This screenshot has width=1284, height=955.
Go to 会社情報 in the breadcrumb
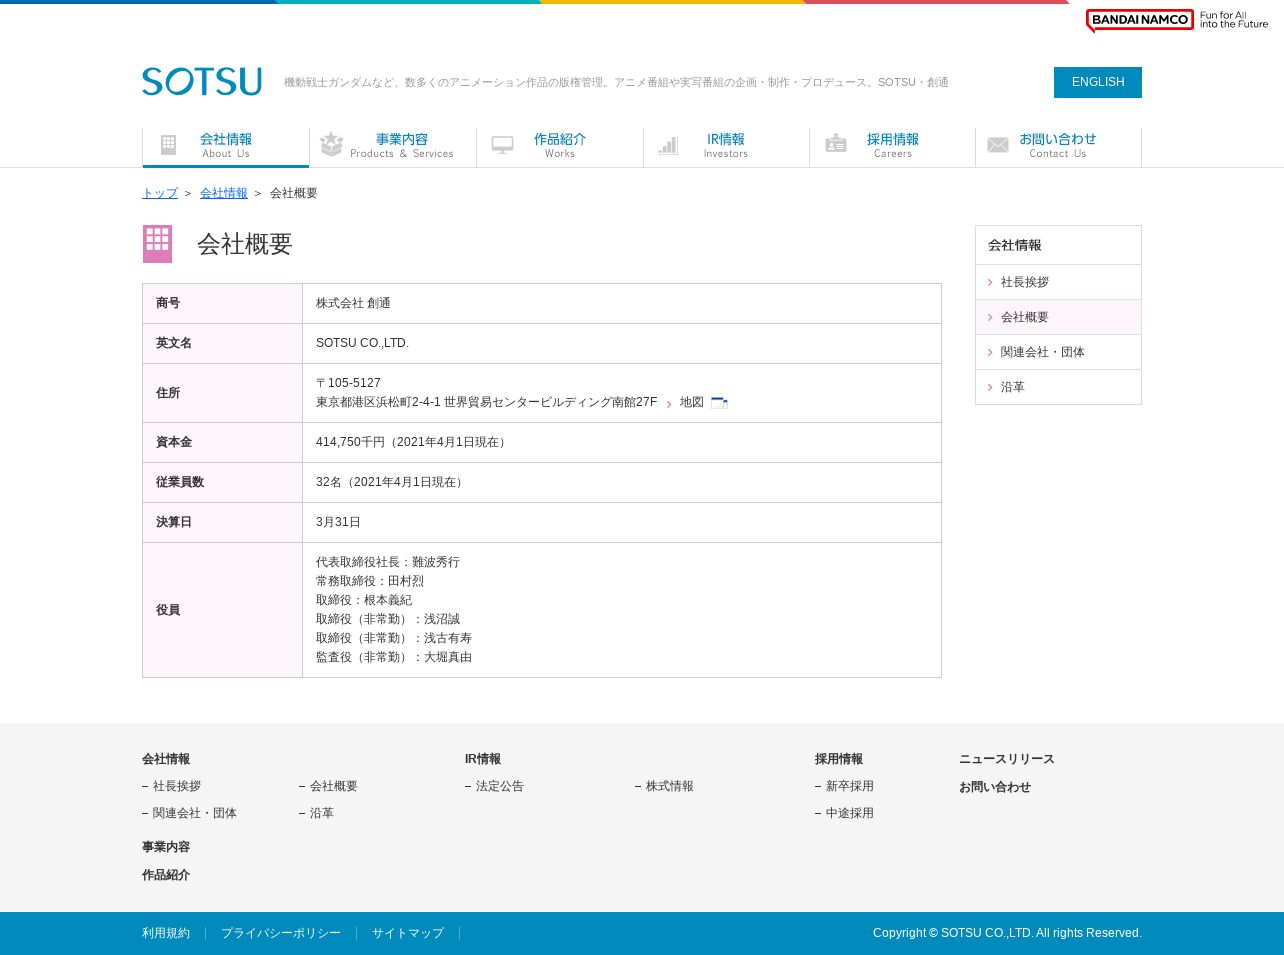pos(224,193)
